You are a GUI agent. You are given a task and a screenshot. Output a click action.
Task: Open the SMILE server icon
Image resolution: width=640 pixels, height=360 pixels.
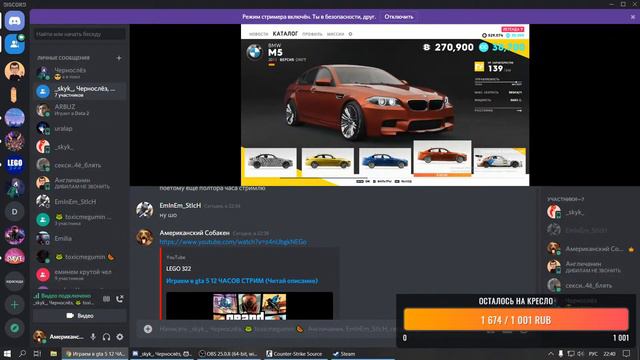pos(15,258)
